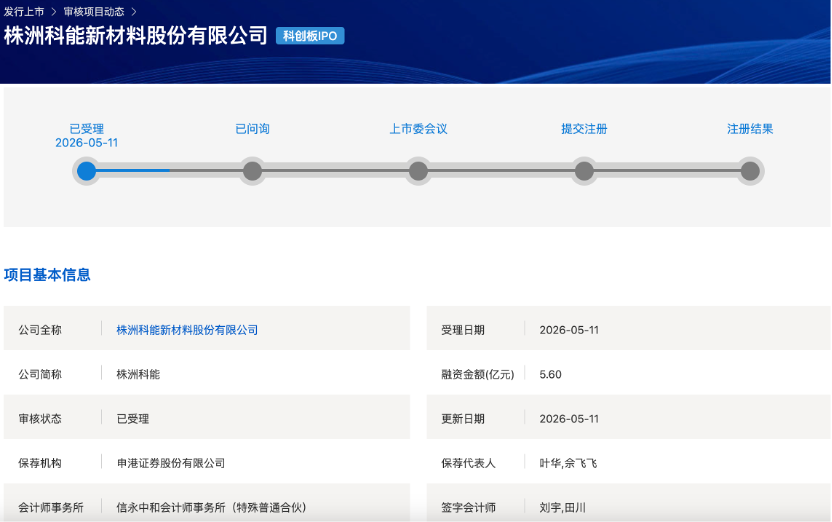Click the 更新日期 value 2026-05-11

pos(569,419)
